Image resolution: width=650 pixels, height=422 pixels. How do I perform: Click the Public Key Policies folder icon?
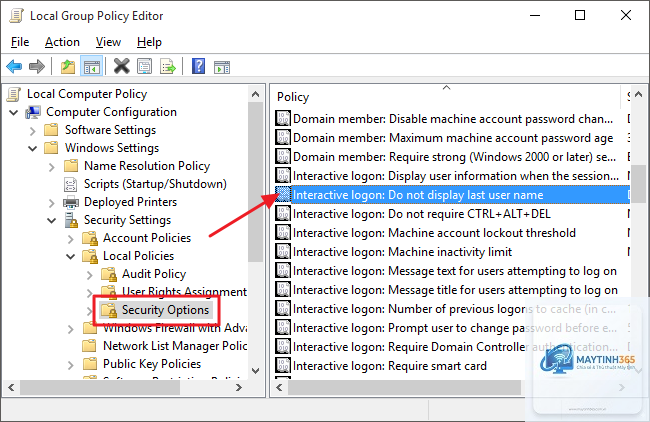coord(90,364)
